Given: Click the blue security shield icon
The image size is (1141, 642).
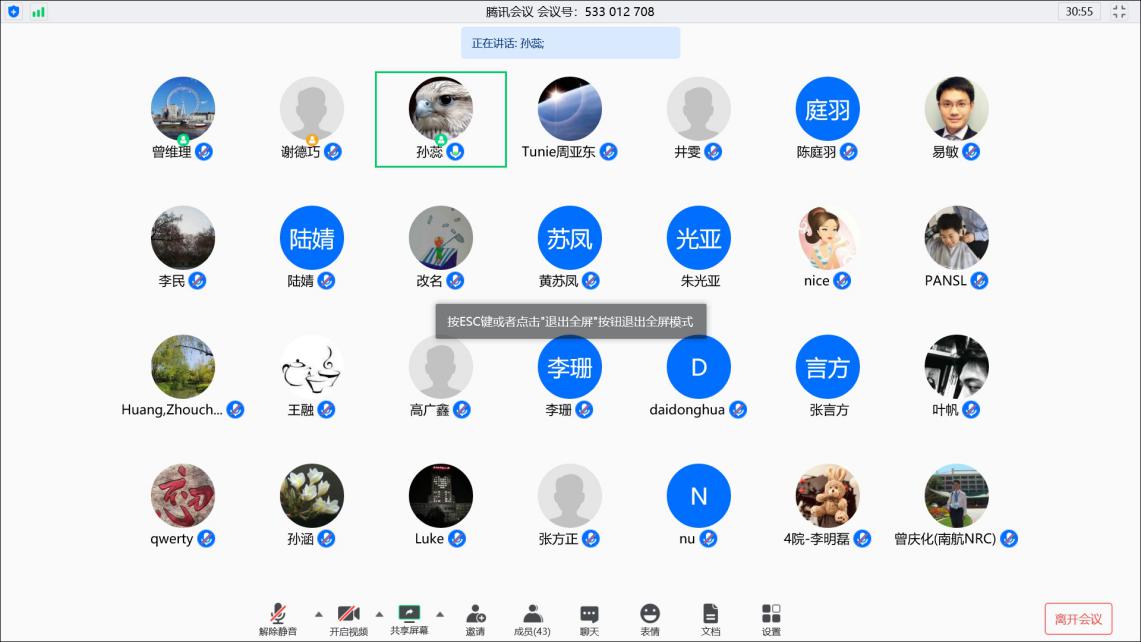Looking at the screenshot, I should click(x=14, y=12).
